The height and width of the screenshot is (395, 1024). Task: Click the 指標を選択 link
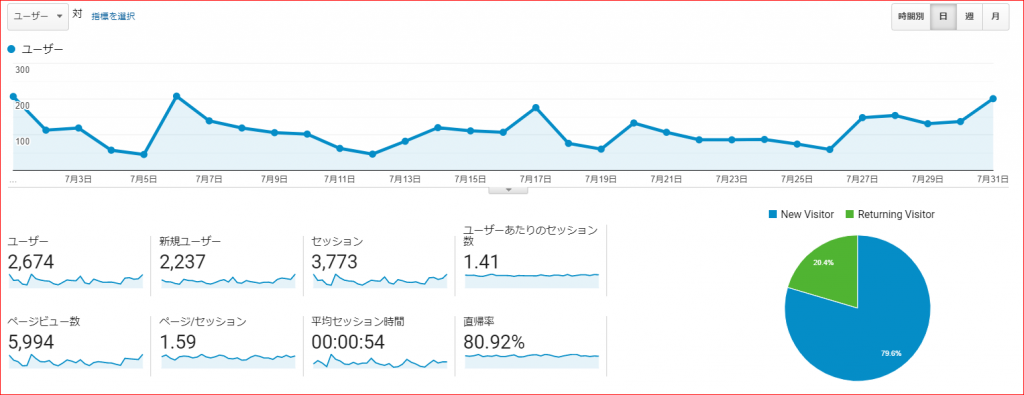(x=113, y=16)
